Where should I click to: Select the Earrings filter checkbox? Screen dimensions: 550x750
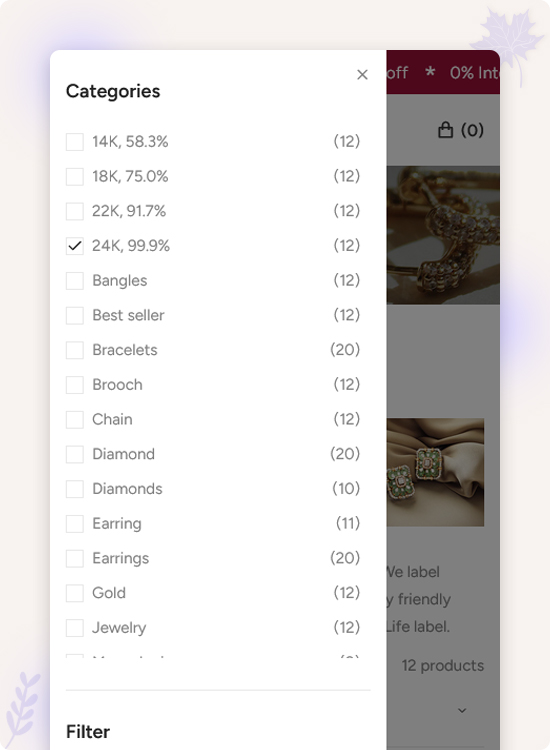[x=75, y=558]
